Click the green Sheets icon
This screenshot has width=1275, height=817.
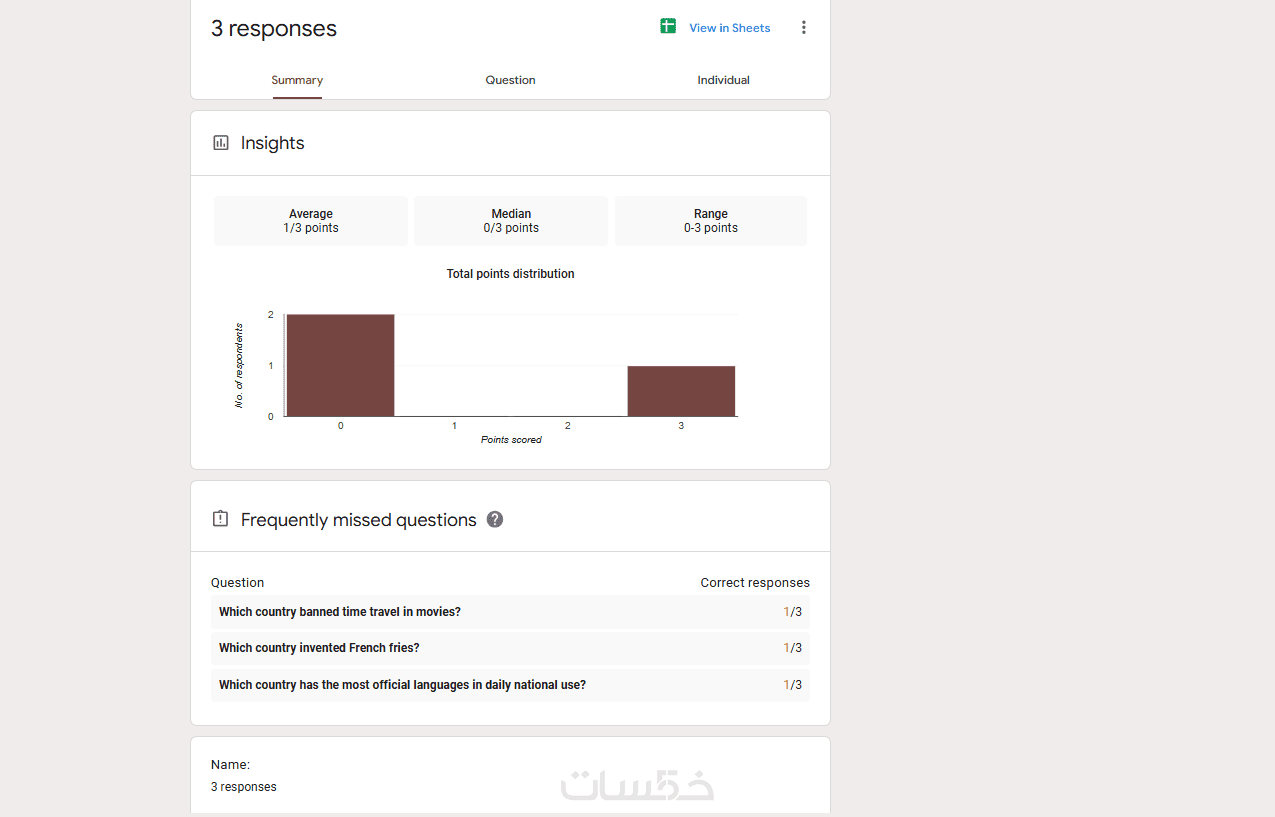tap(668, 27)
